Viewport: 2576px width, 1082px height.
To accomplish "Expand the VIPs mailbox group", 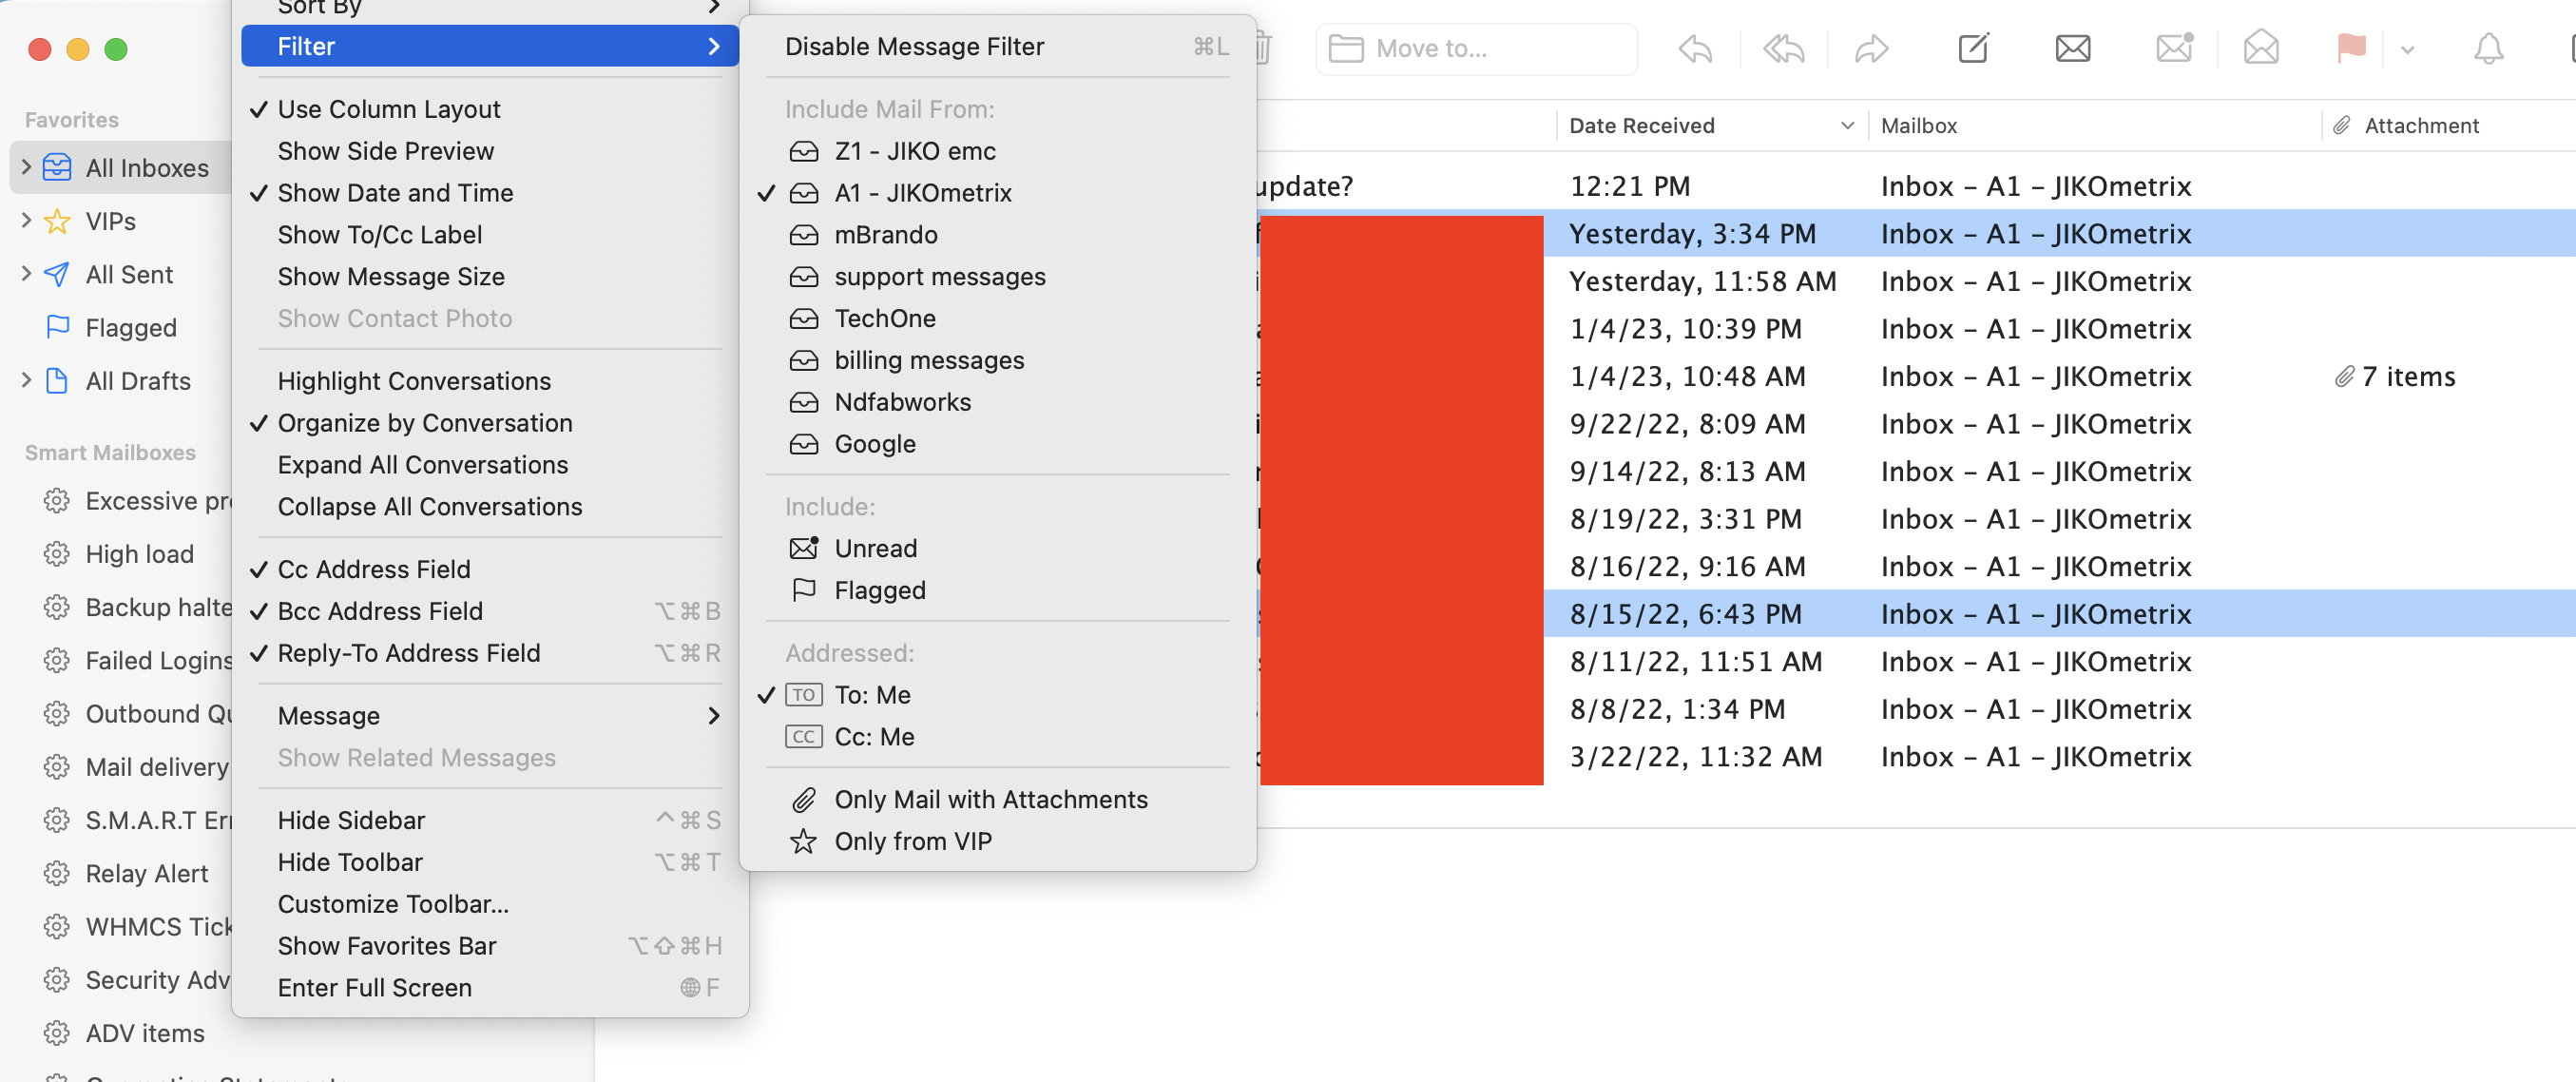I will point(25,221).
